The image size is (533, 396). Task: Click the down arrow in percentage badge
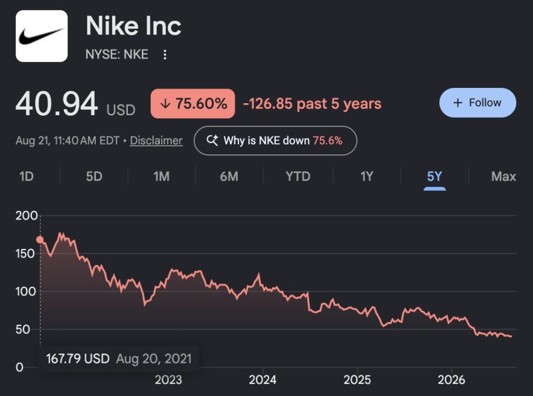pos(165,104)
